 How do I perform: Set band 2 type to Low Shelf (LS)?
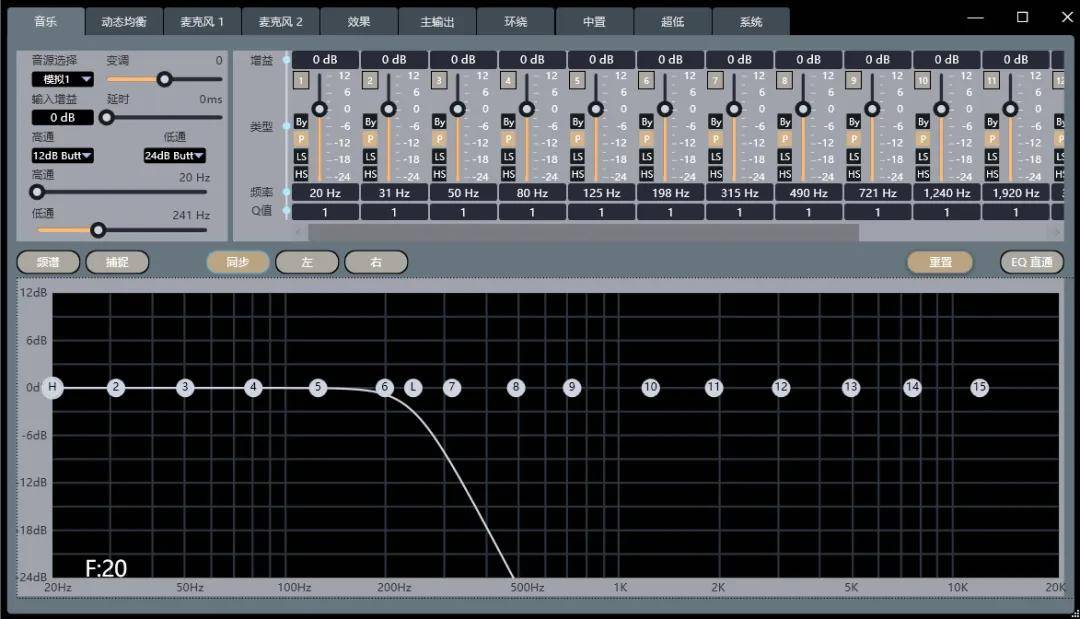pyautogui.click(x=370, y=157)
